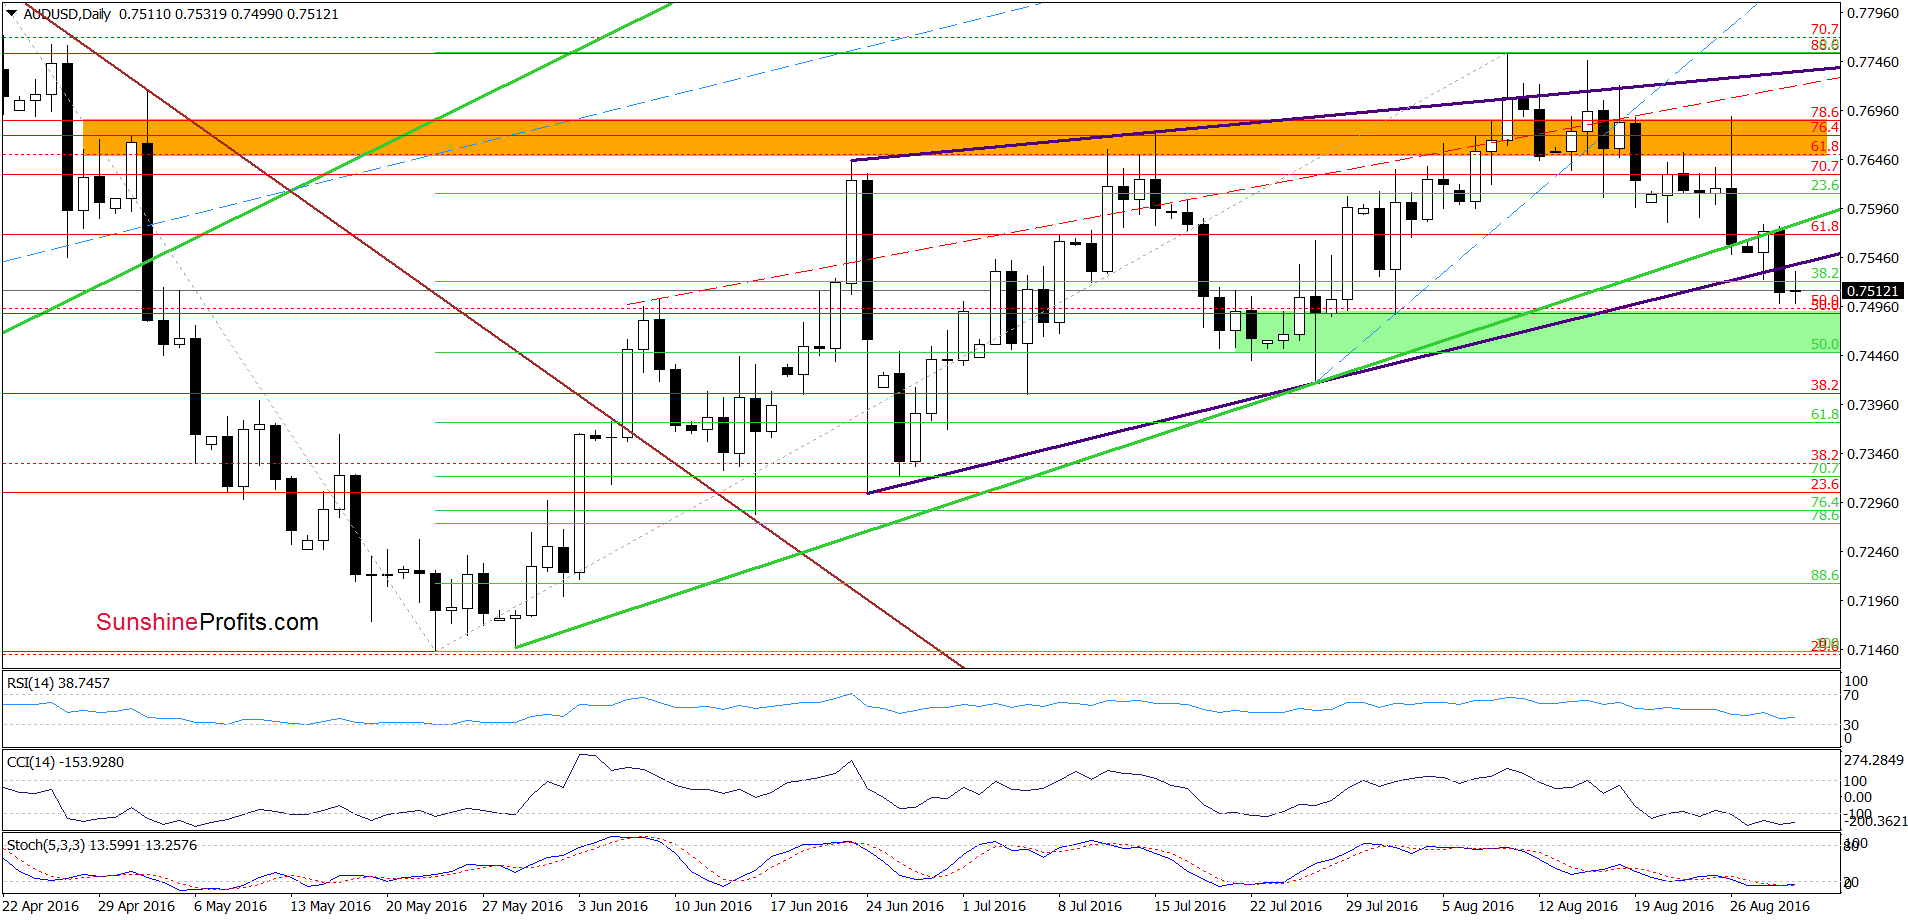Click the 0.71460 price axis label
The height and width of the screenshot is (920, 1908).
pos(1872,650)
